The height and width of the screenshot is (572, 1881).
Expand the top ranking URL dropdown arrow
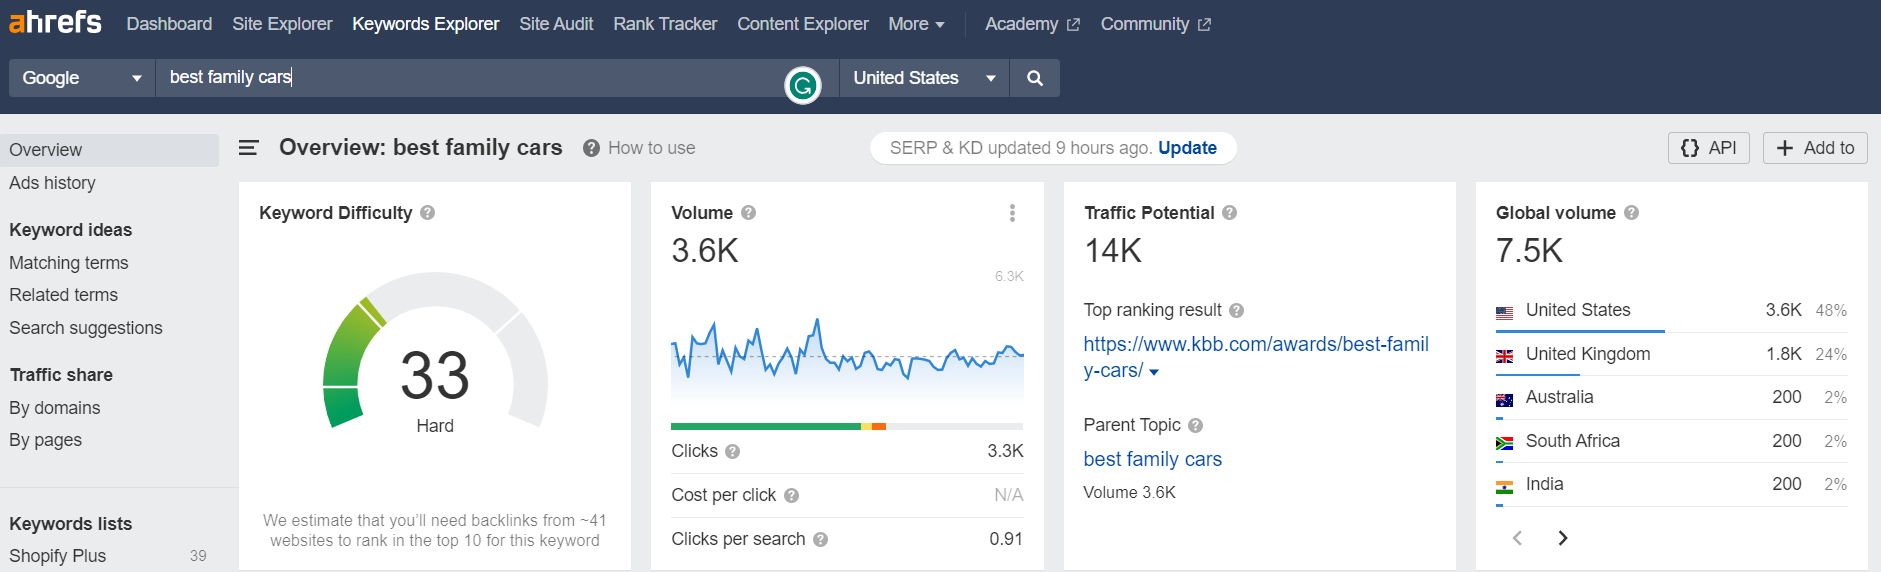(x=1154, y=372)
